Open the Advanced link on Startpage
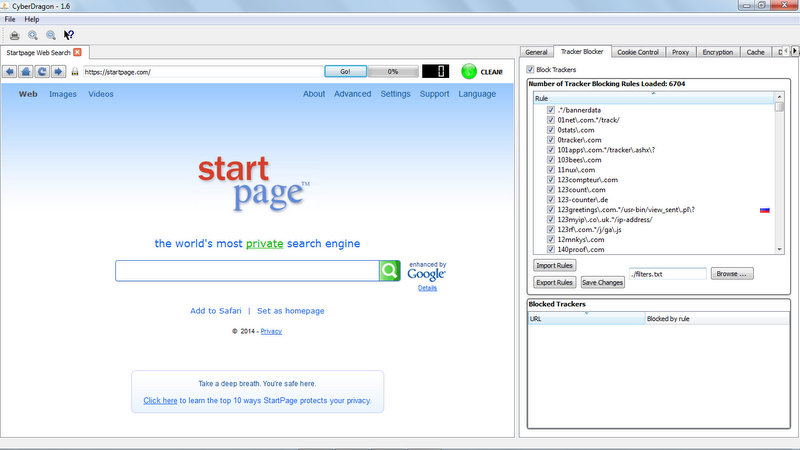This screenshot has width=800, height=450. (353, 94)
